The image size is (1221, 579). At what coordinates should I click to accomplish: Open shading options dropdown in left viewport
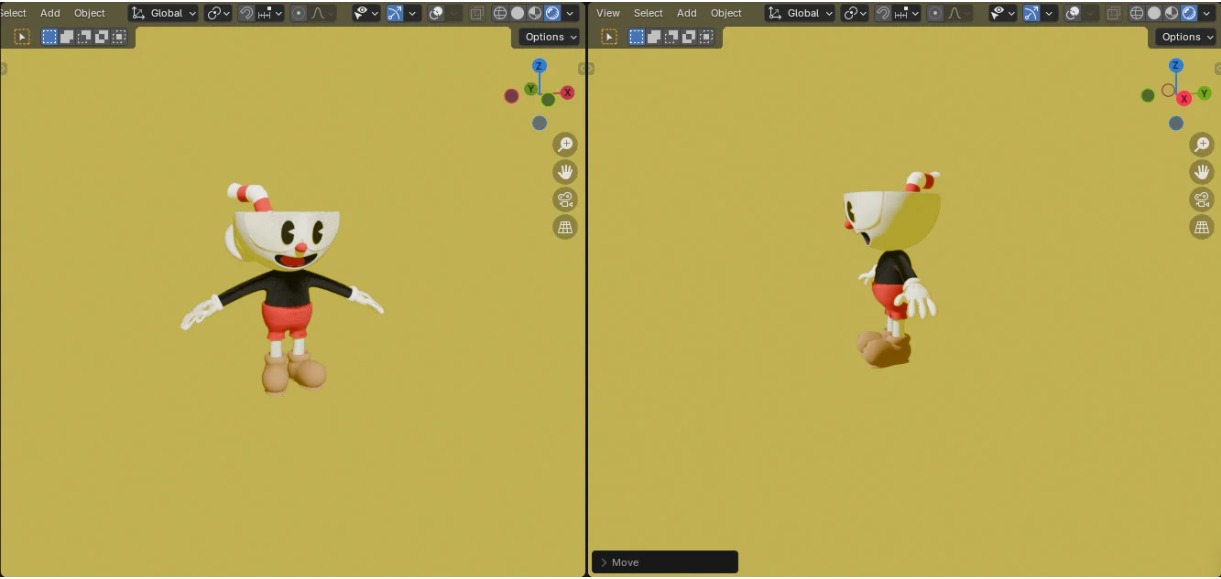point(570,13)
